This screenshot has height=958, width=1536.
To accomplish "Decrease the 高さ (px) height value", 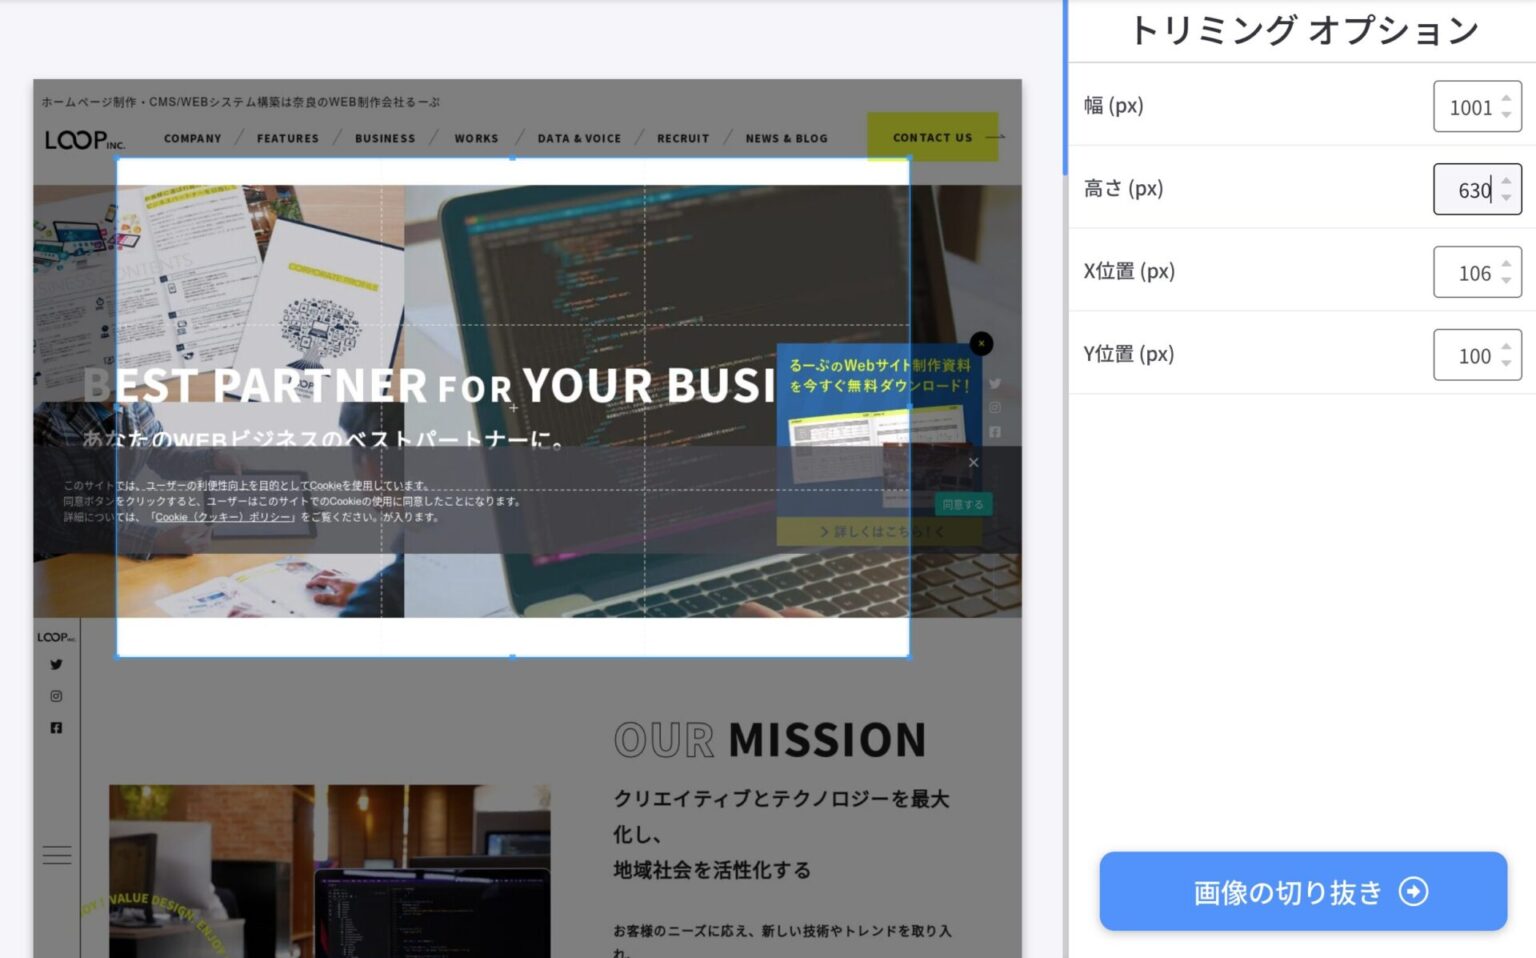I will pyautogui.click(x=1506, y=197).
